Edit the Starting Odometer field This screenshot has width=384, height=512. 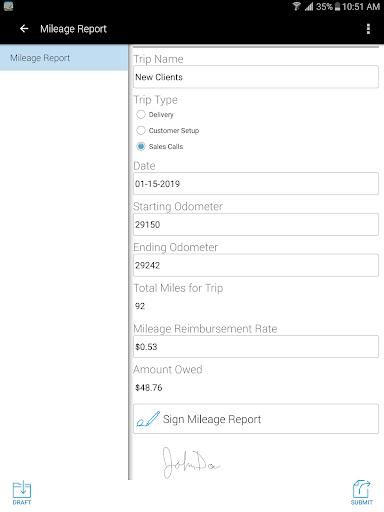coord(256,225)
